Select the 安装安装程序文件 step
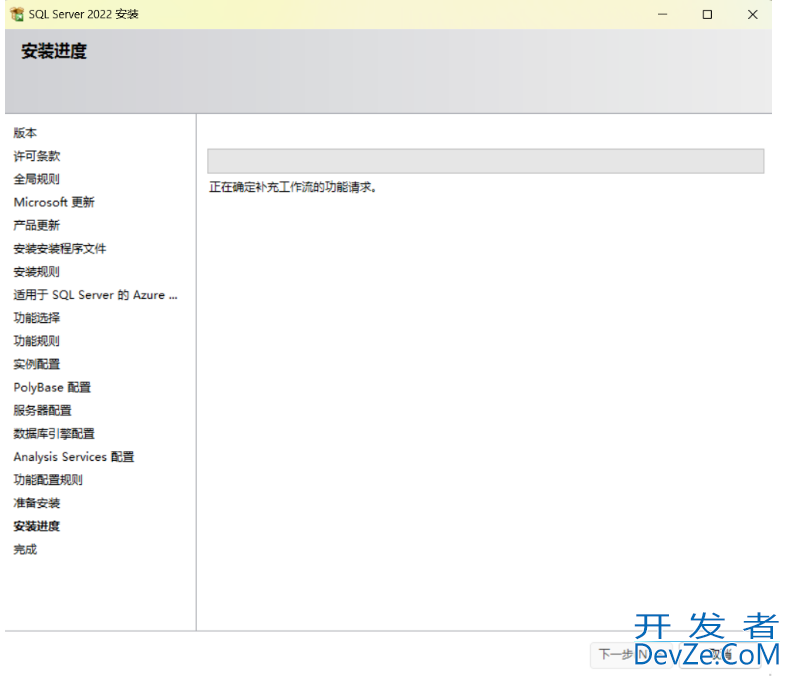Viewport: 790px width, 676px height. [60, 249]
